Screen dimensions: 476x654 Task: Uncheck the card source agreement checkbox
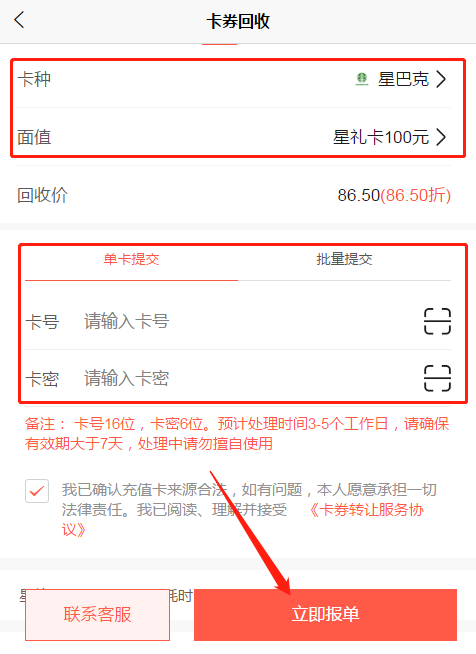pyautogui.click(x=37, y=490)
